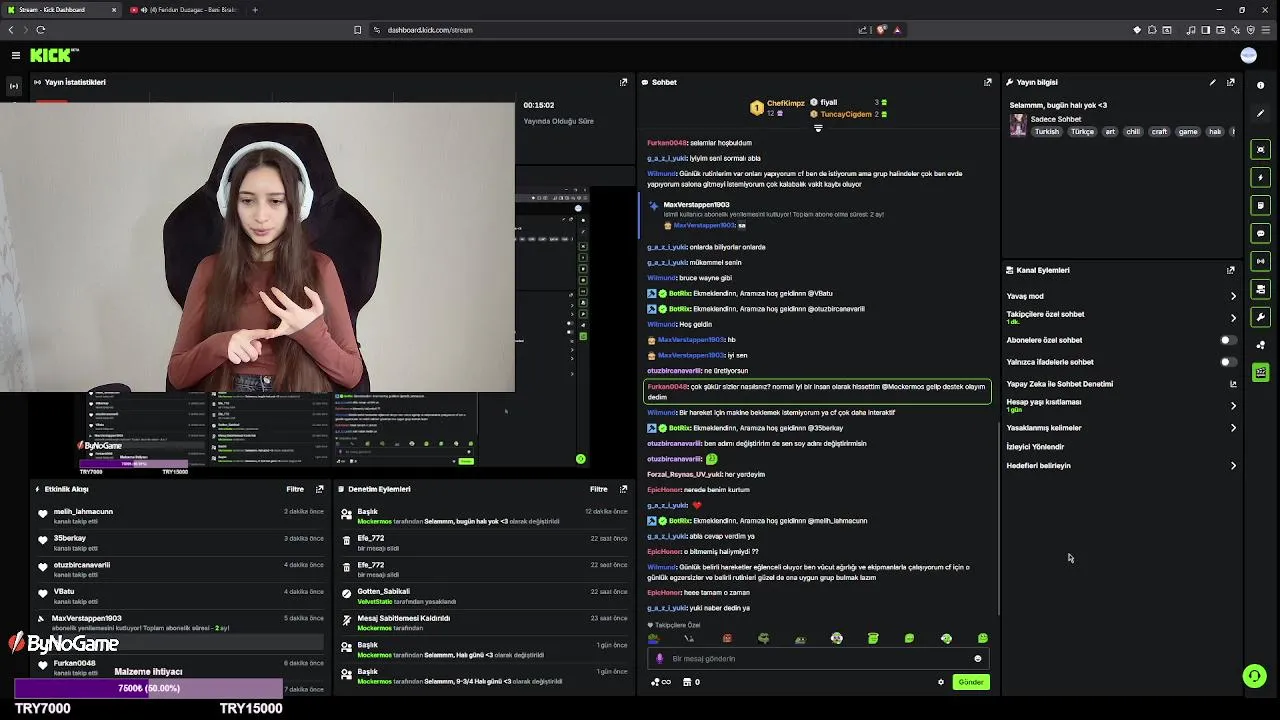Pop out the Etkinlik Akışı panel
Screen dimensions: 1280x720
click(319, 489)
